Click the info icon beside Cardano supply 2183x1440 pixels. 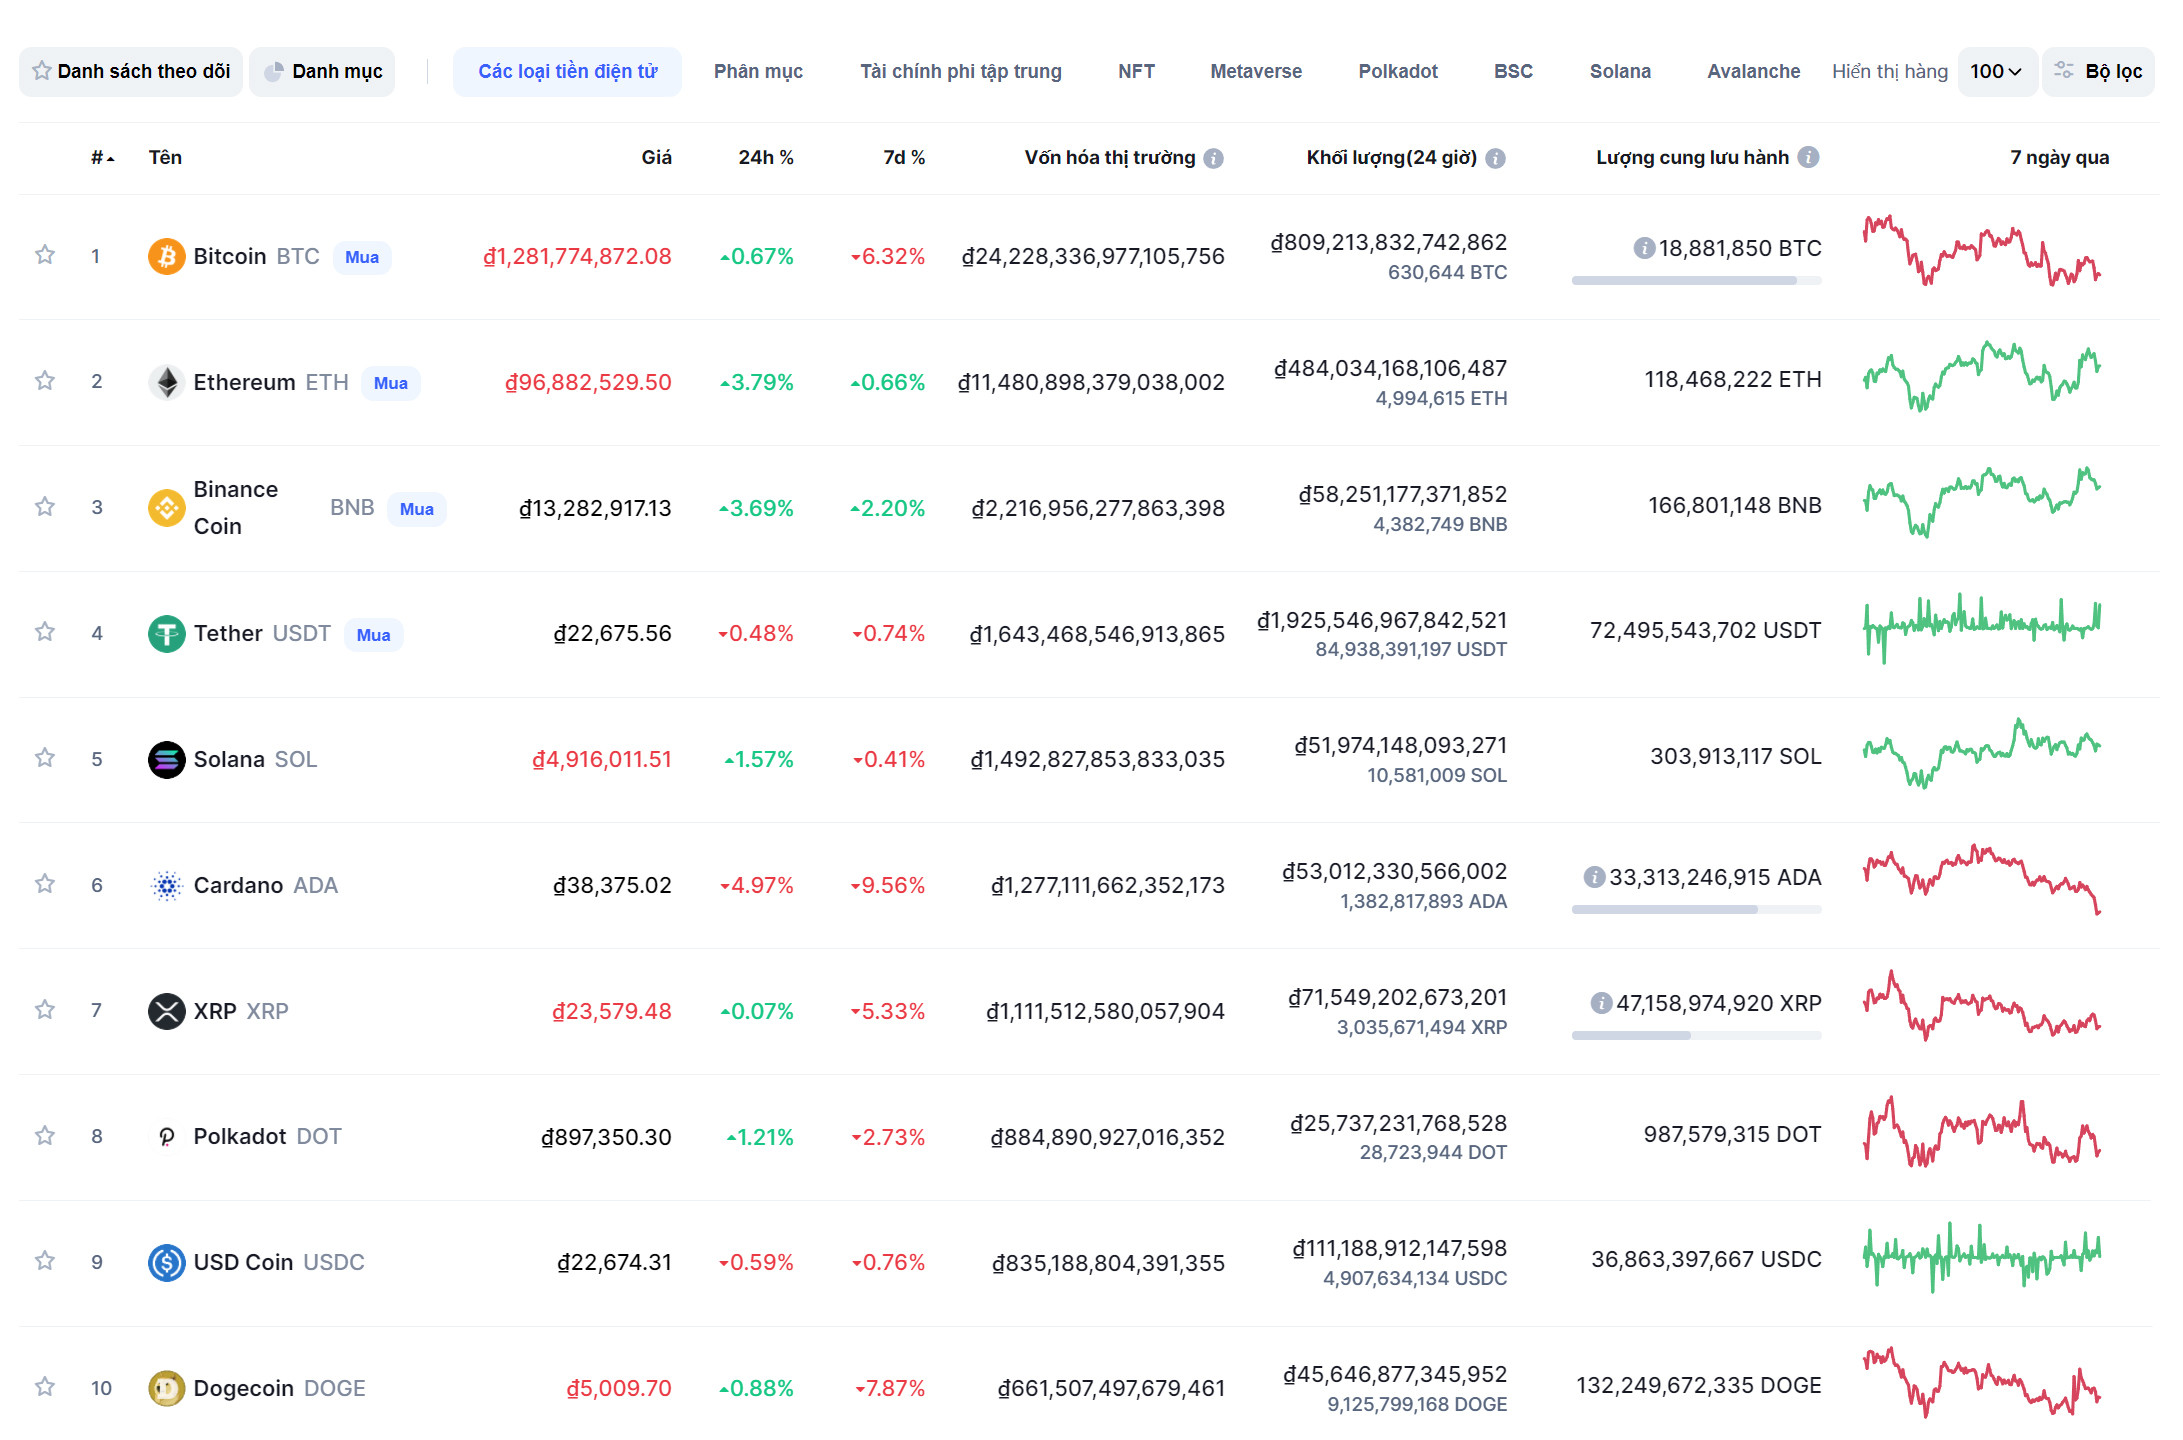click(1594, 877)
